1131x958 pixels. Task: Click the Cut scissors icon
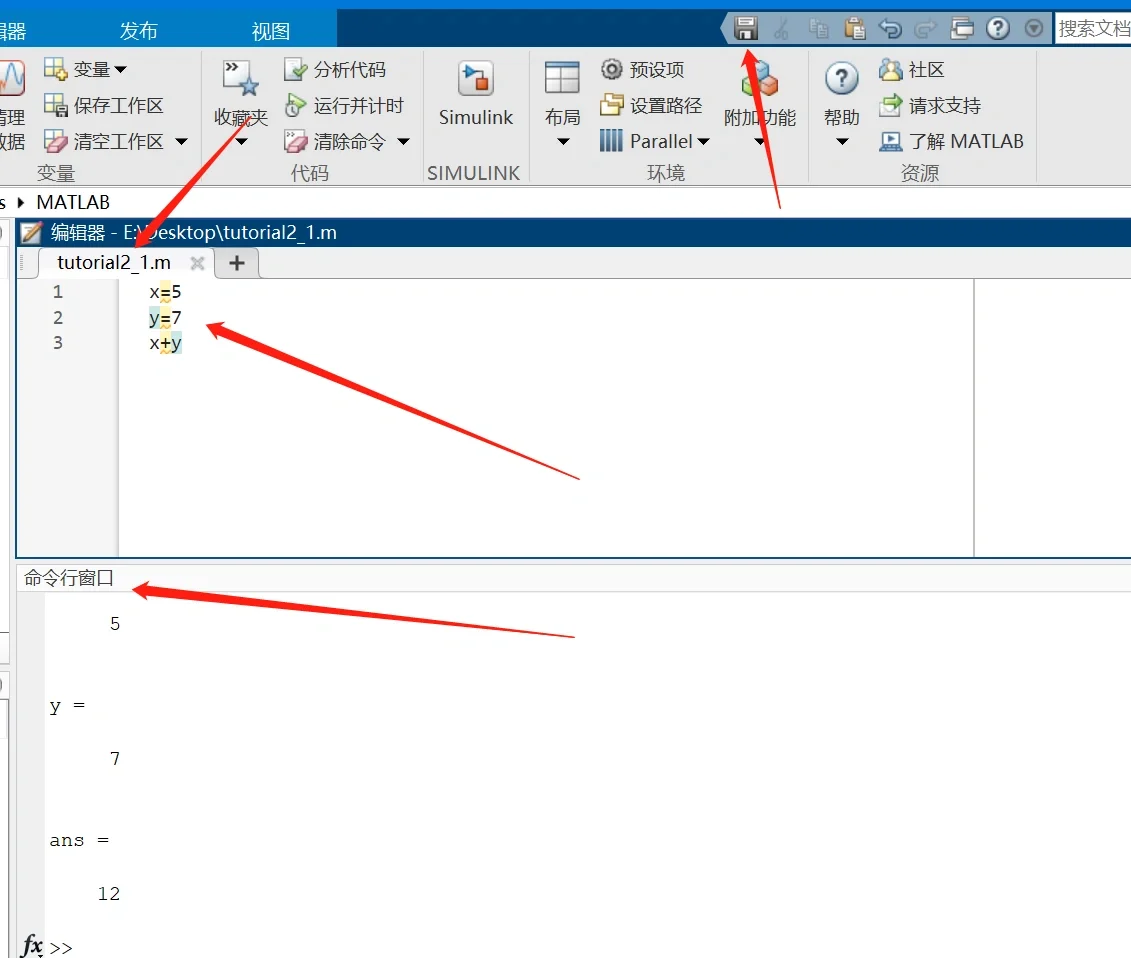tap(781, 29)
